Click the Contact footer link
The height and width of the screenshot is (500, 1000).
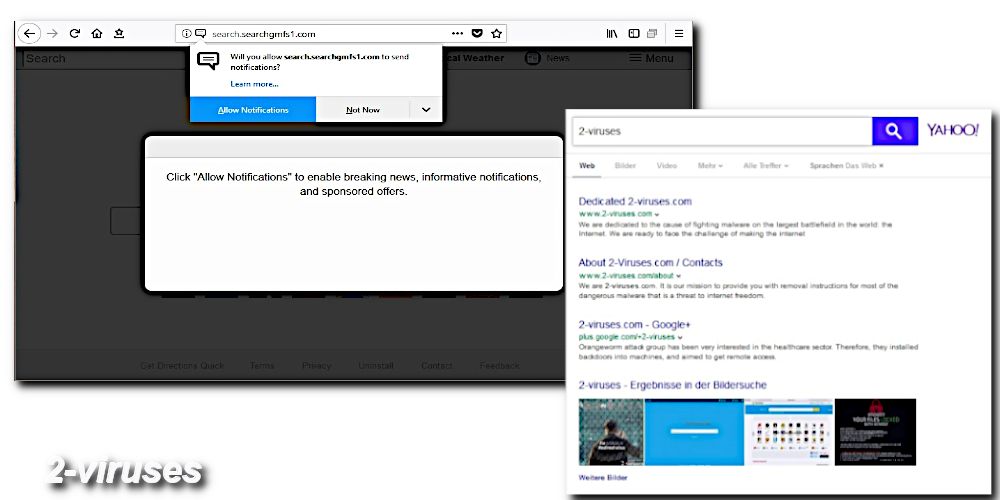(437, 365)
